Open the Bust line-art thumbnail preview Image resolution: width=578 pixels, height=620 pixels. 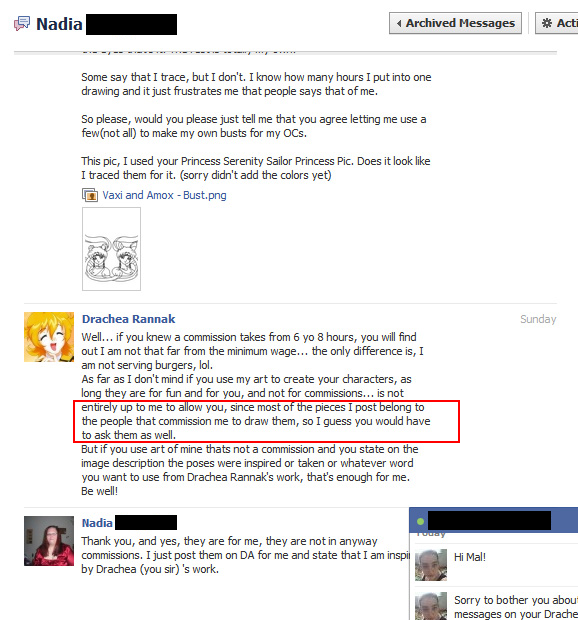111,249
